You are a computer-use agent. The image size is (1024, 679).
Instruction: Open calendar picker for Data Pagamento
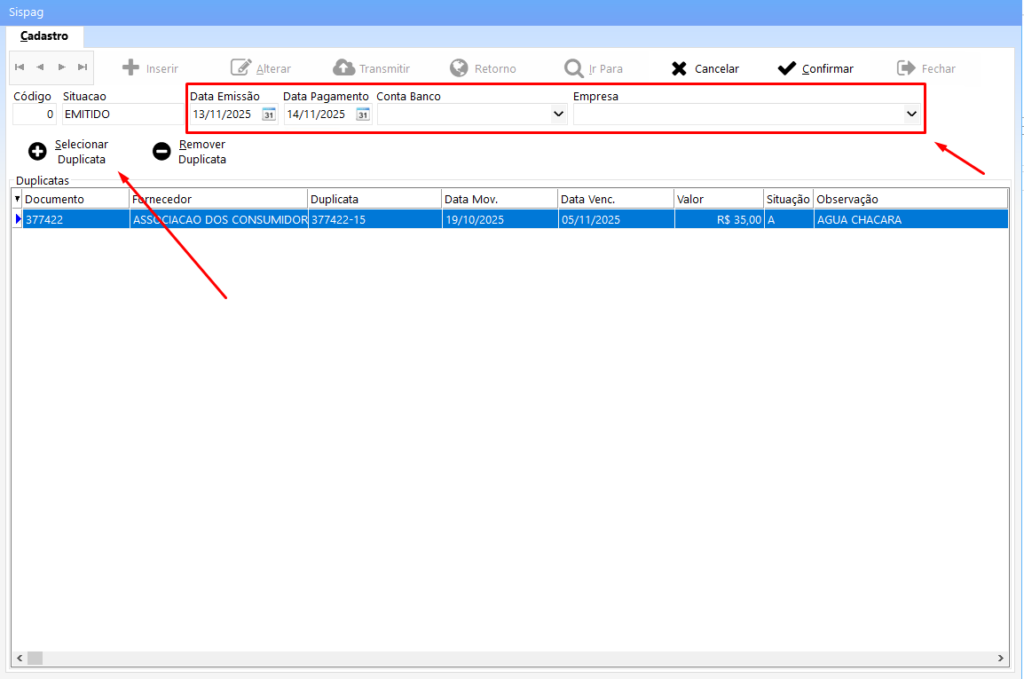(363, 114)
